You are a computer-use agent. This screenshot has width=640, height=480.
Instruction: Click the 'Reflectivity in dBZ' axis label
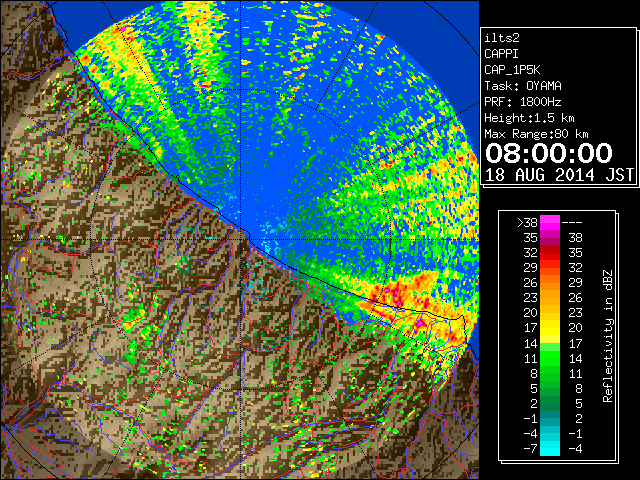(608, 336)
